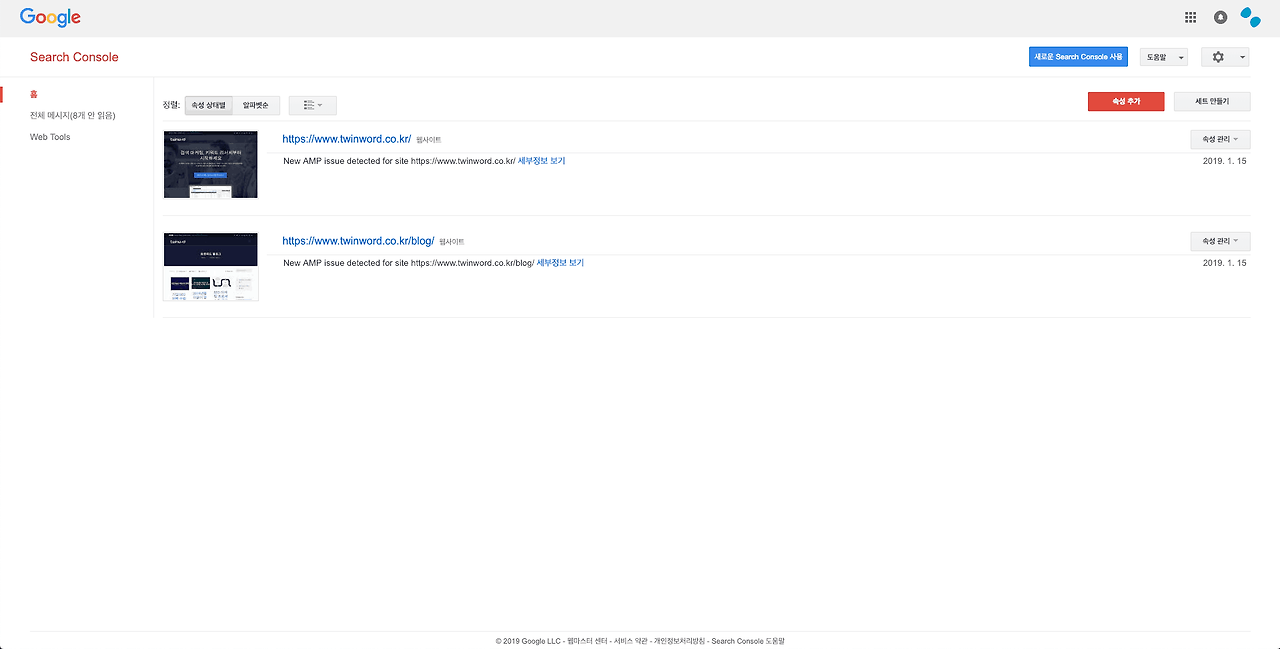Select 홈 in the sidebar

point(33,93)
